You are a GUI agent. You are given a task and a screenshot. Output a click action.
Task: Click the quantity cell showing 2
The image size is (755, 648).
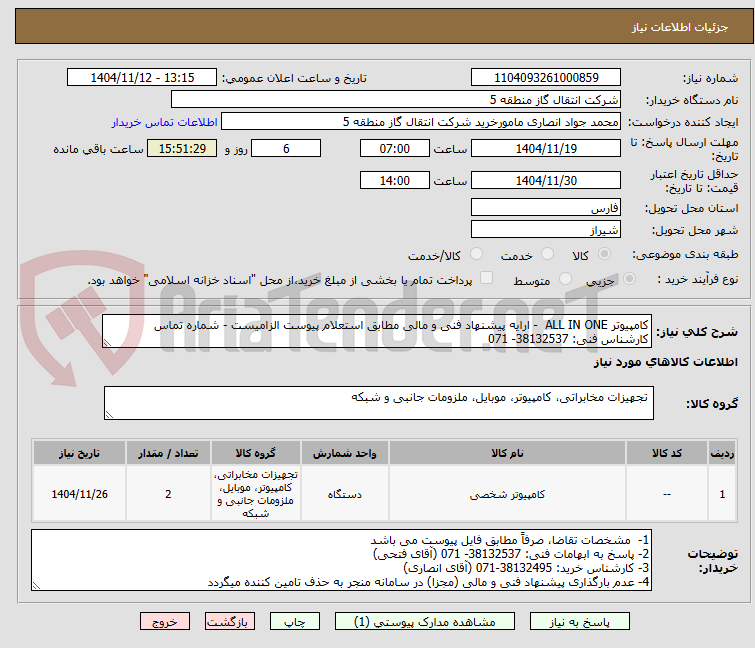click(x=168, y=494)
